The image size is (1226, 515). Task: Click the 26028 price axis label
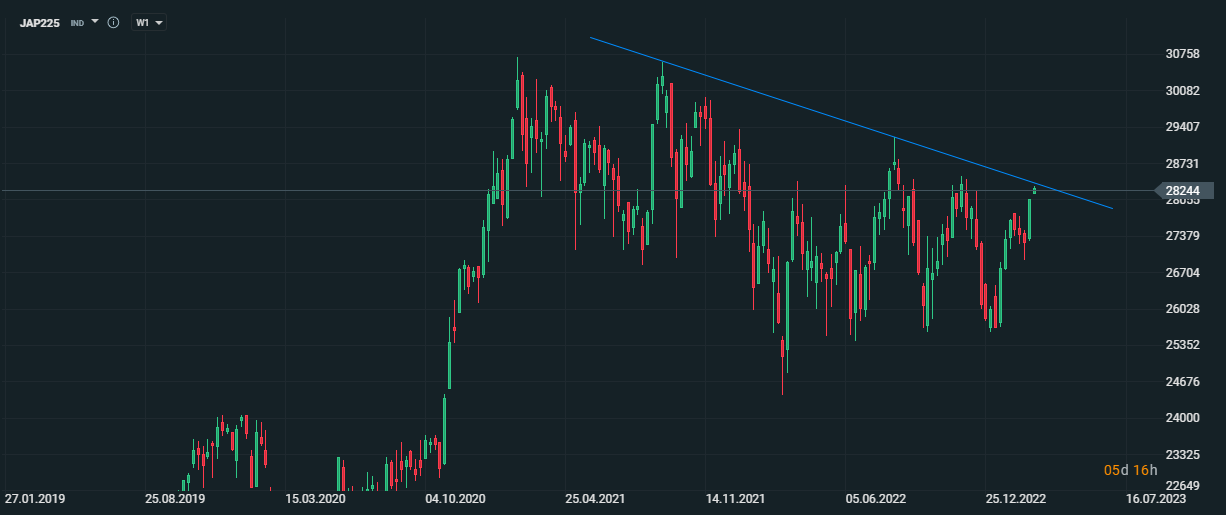[x=1183, y=309]
